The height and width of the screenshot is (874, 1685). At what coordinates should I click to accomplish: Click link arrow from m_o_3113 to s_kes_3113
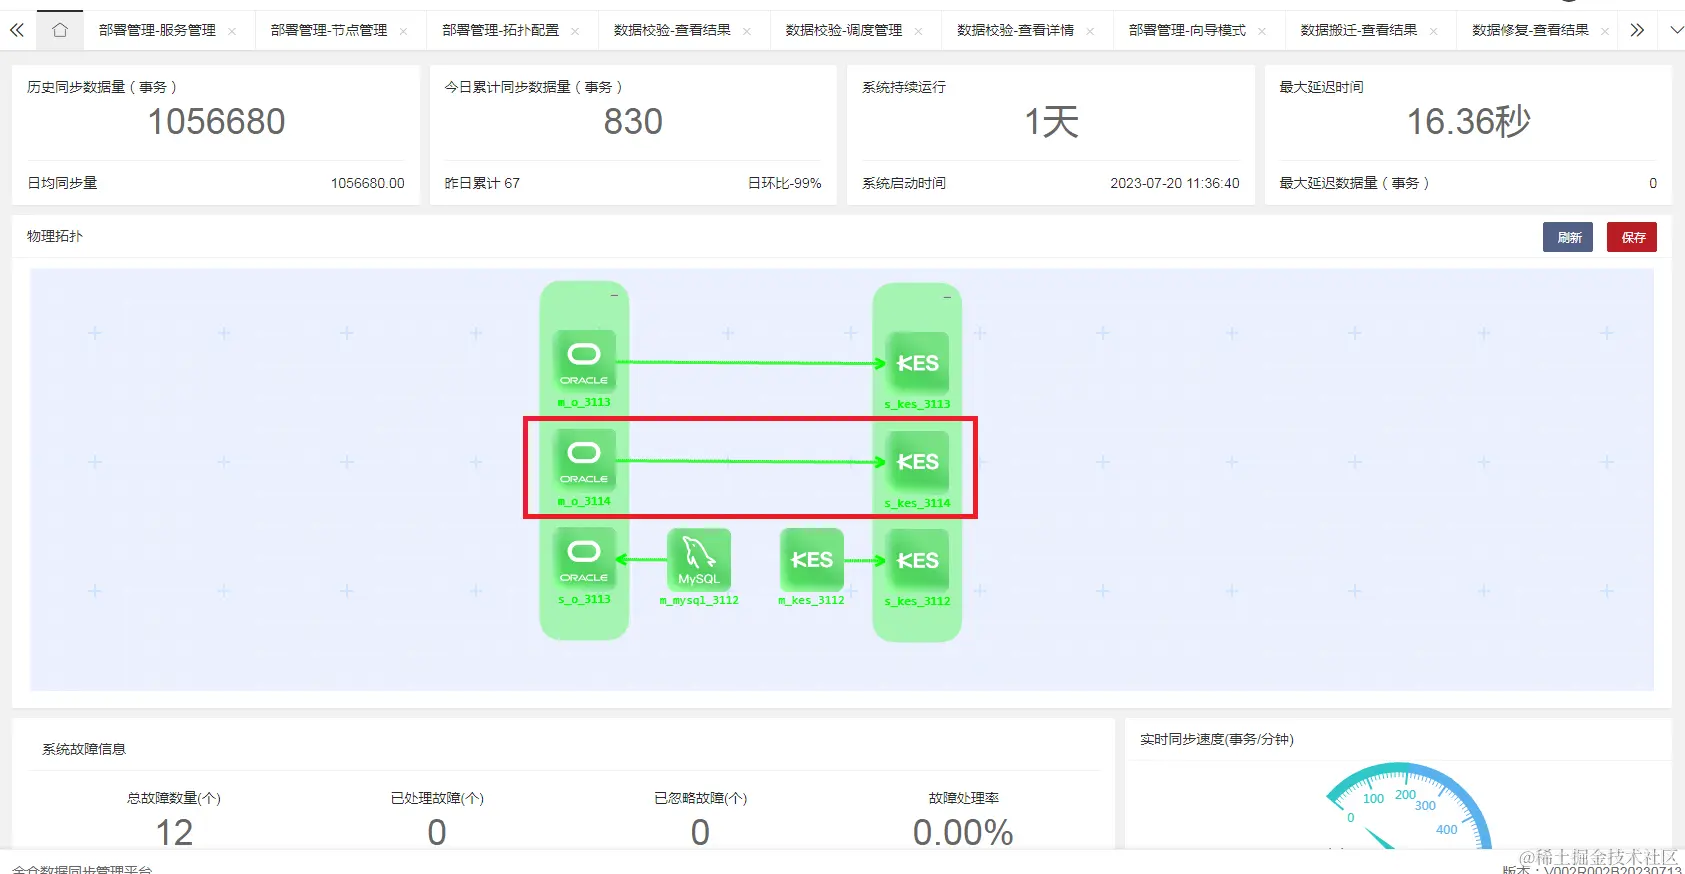pos(751,362)
